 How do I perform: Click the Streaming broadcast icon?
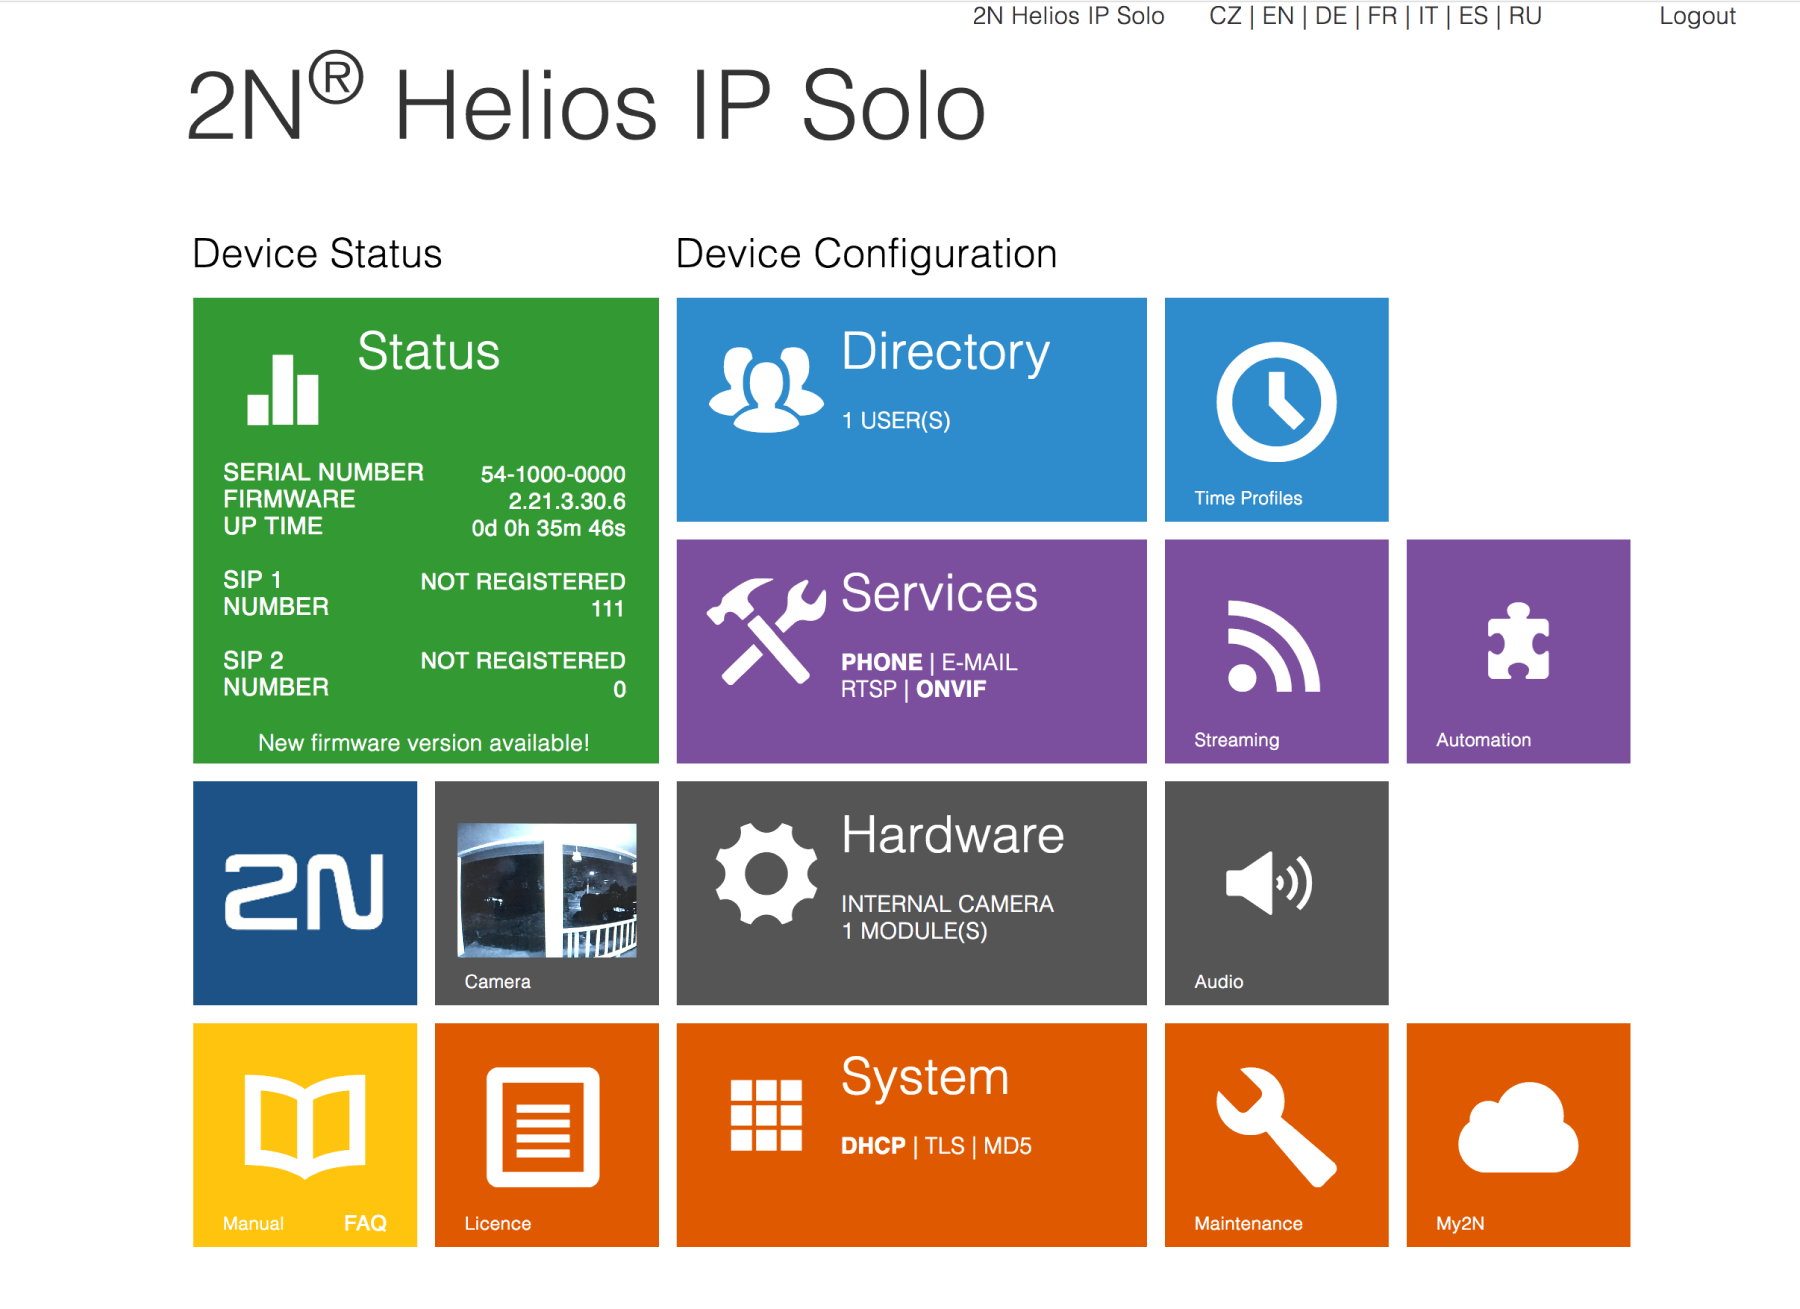[x=1273, y=647]
